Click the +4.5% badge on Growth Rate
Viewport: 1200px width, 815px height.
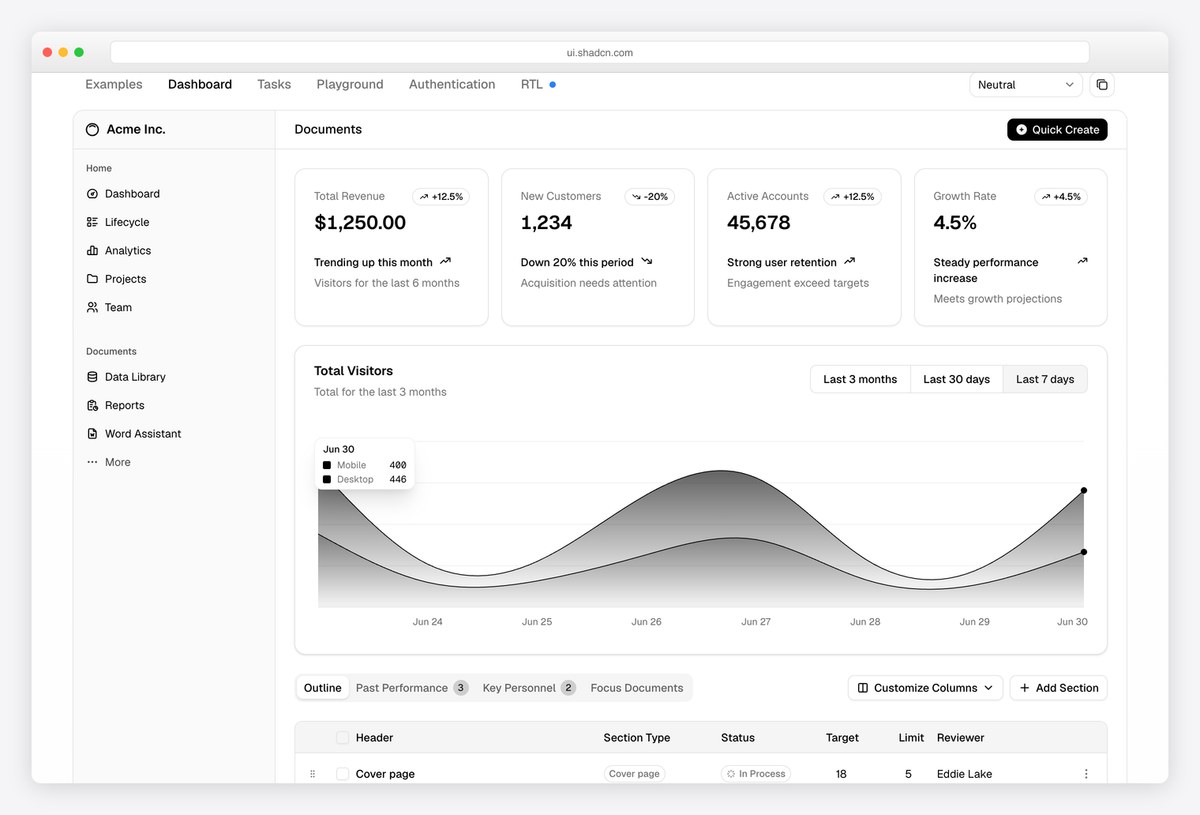[x=1061, y=197]
